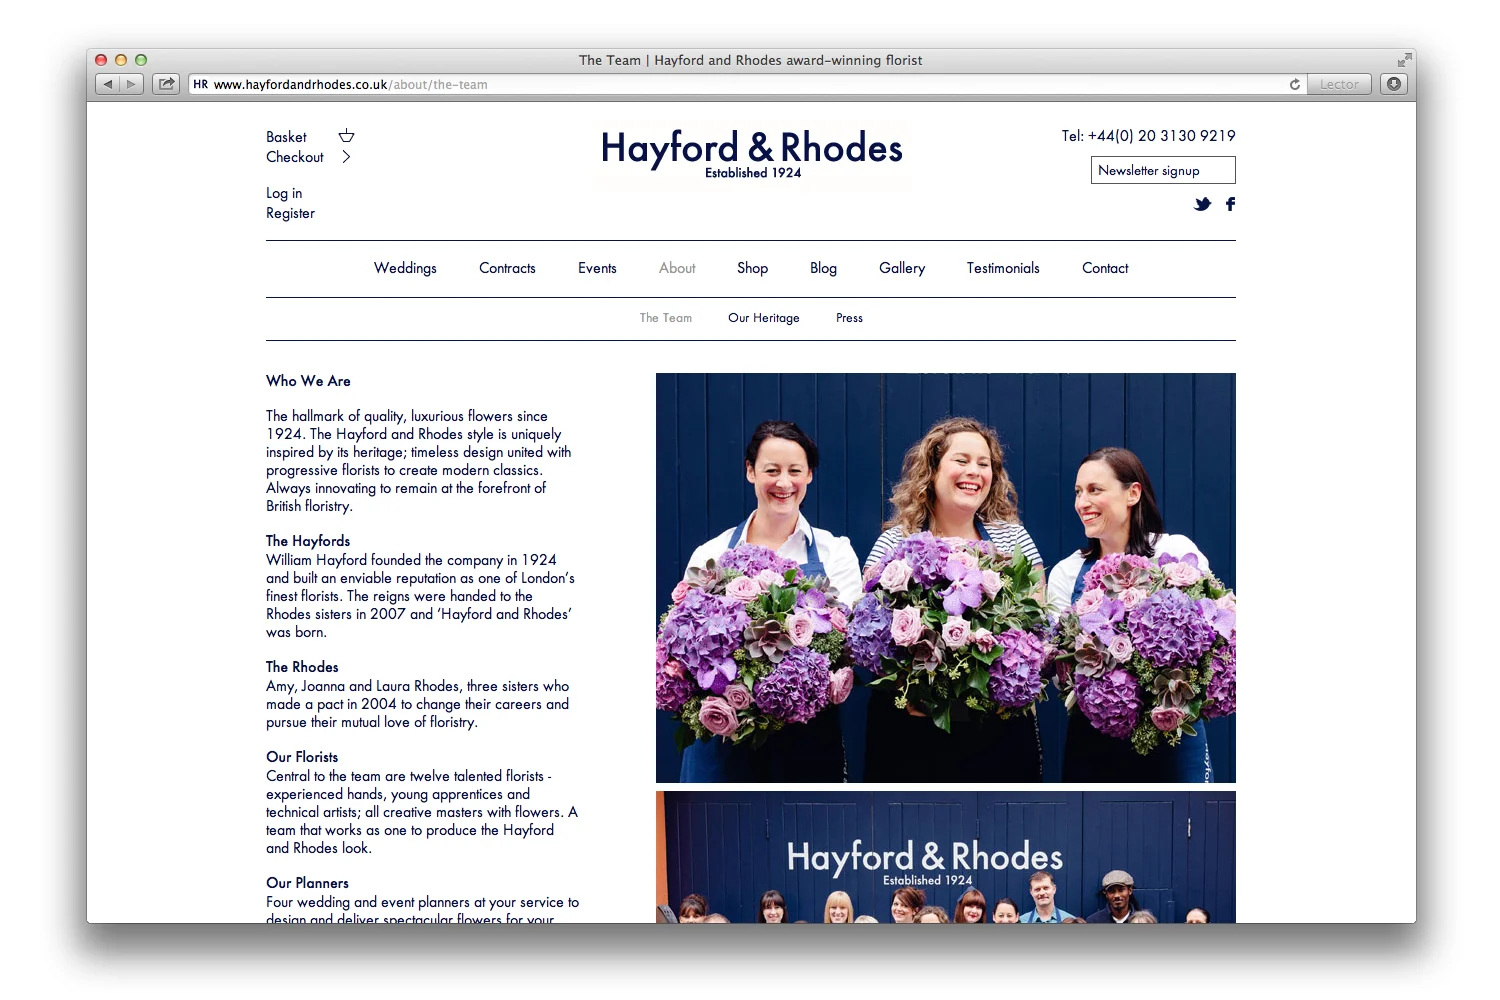Click the yellow minimize window button
Screen dimensions: 1500x1000
coord(121,60)
